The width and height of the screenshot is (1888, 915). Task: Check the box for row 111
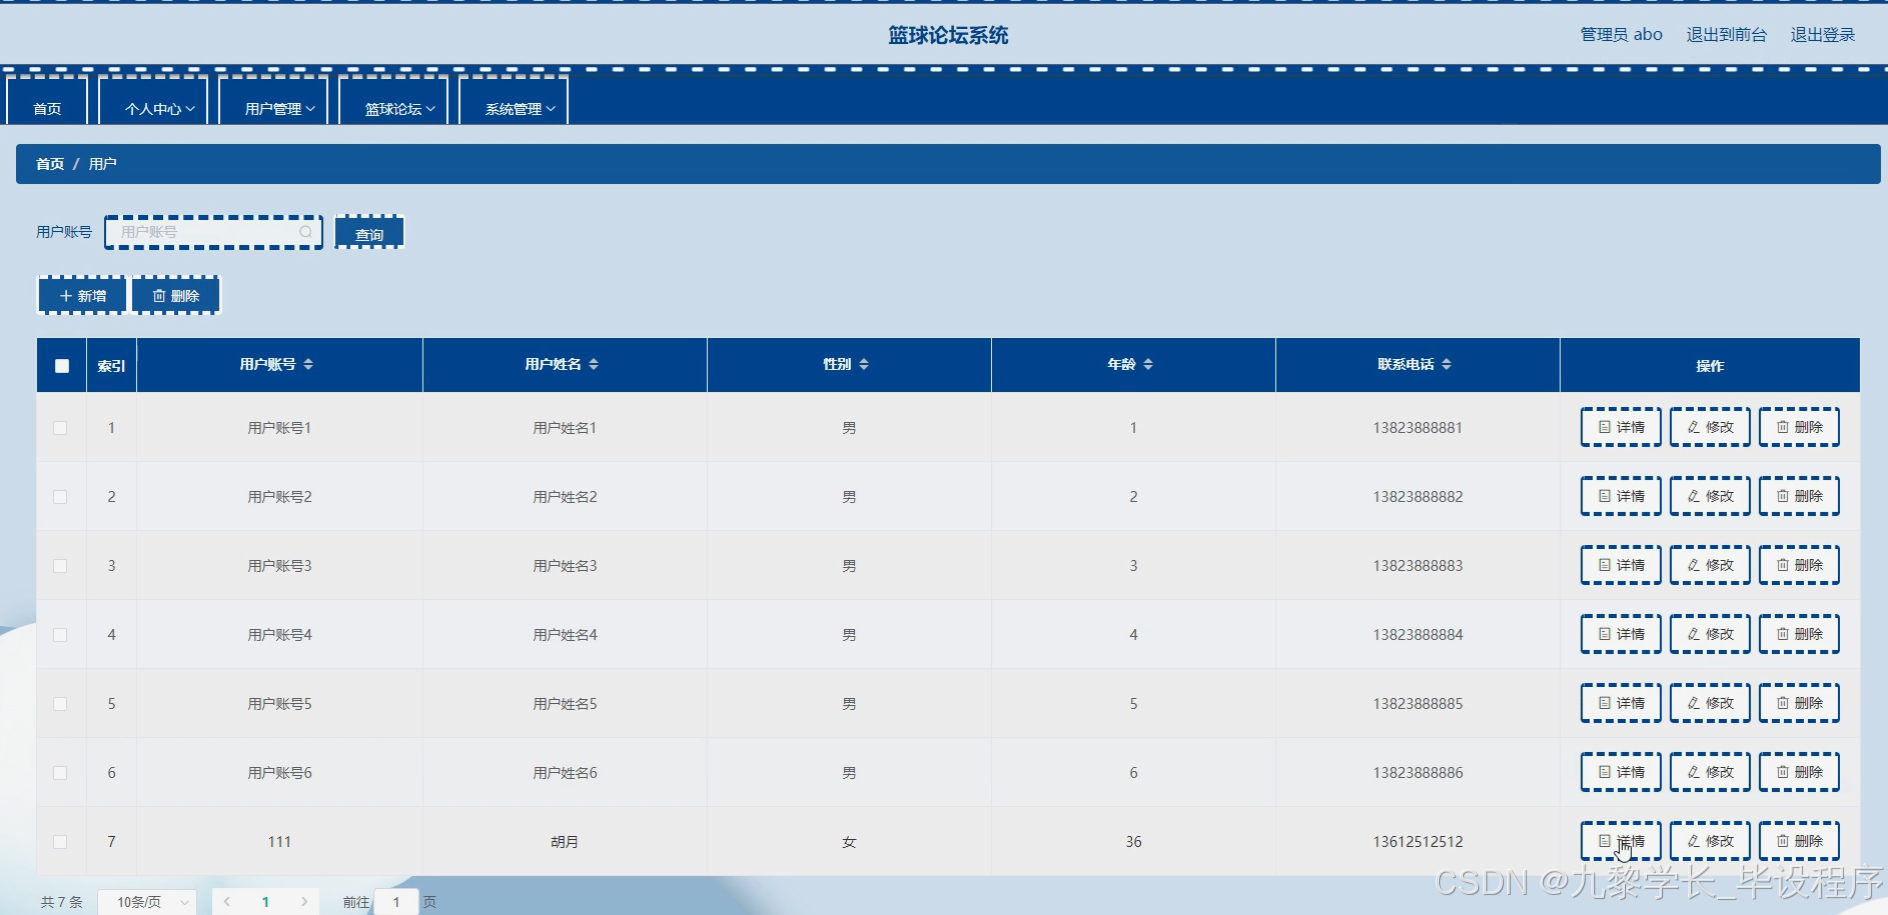click(60, 842)
